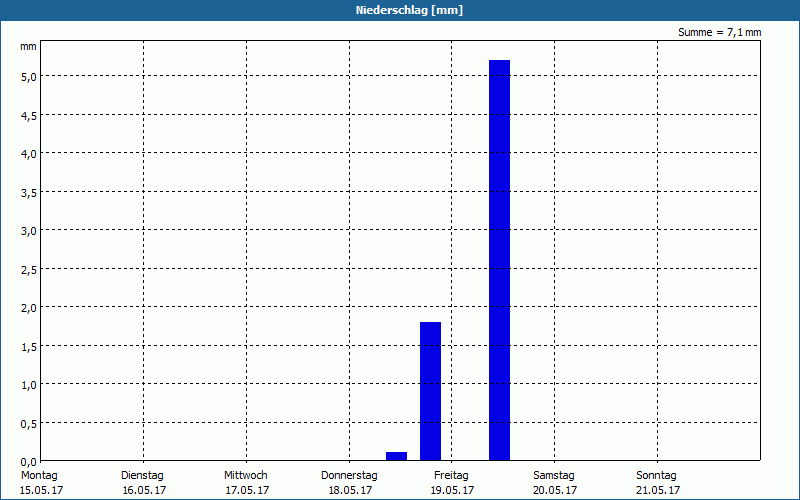Click the "Dienstag" day label

click(142, 475)
